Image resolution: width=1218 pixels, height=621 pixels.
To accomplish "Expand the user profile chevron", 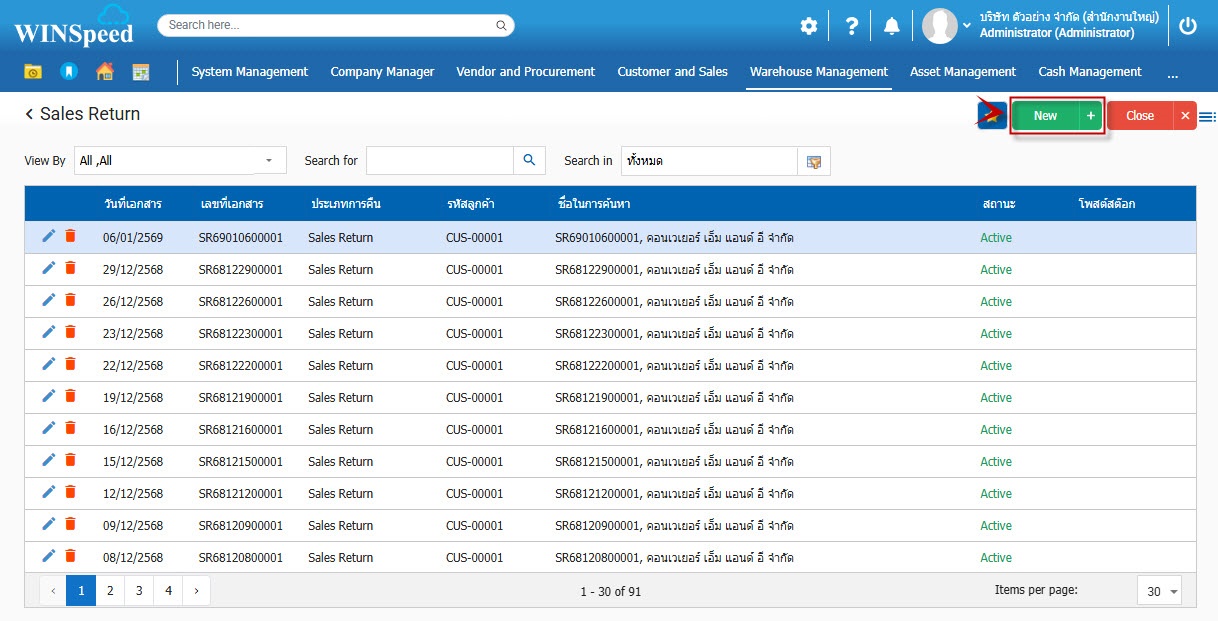I will point(966,25).
